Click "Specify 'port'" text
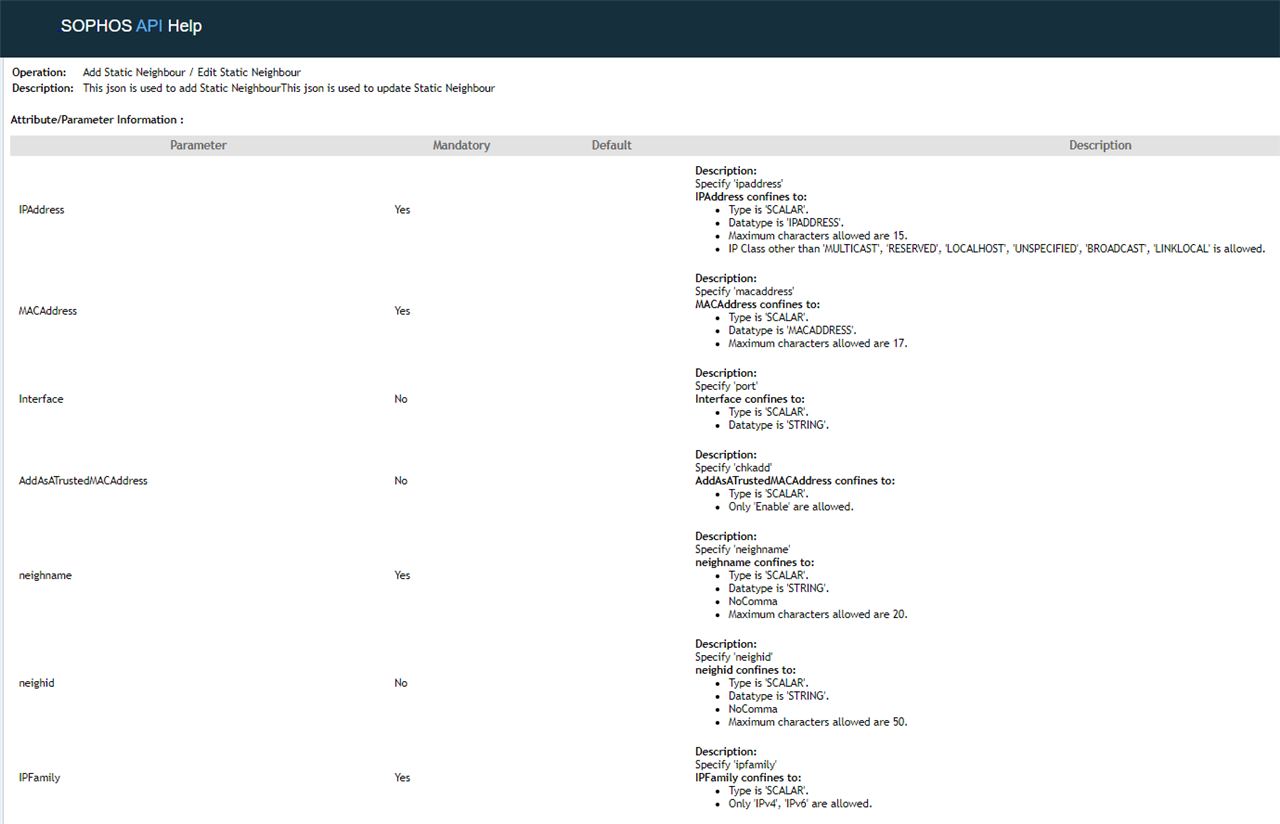The width and height of the screenshot is (1280, 824). (727, 386)
